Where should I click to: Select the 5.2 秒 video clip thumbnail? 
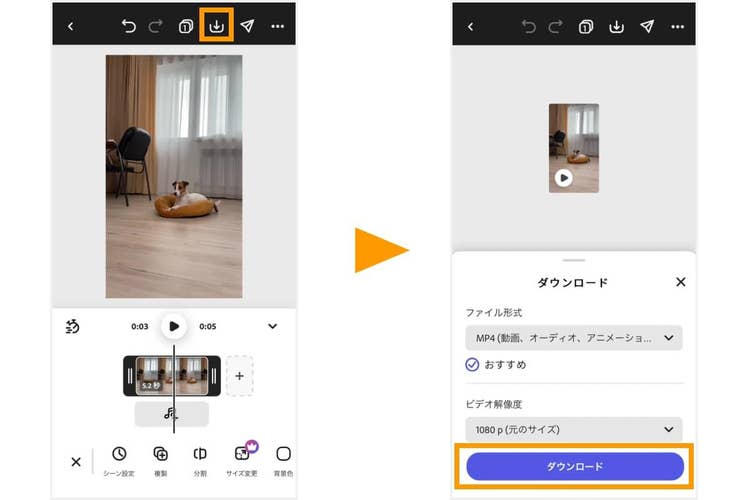click(x=172, y=376)
